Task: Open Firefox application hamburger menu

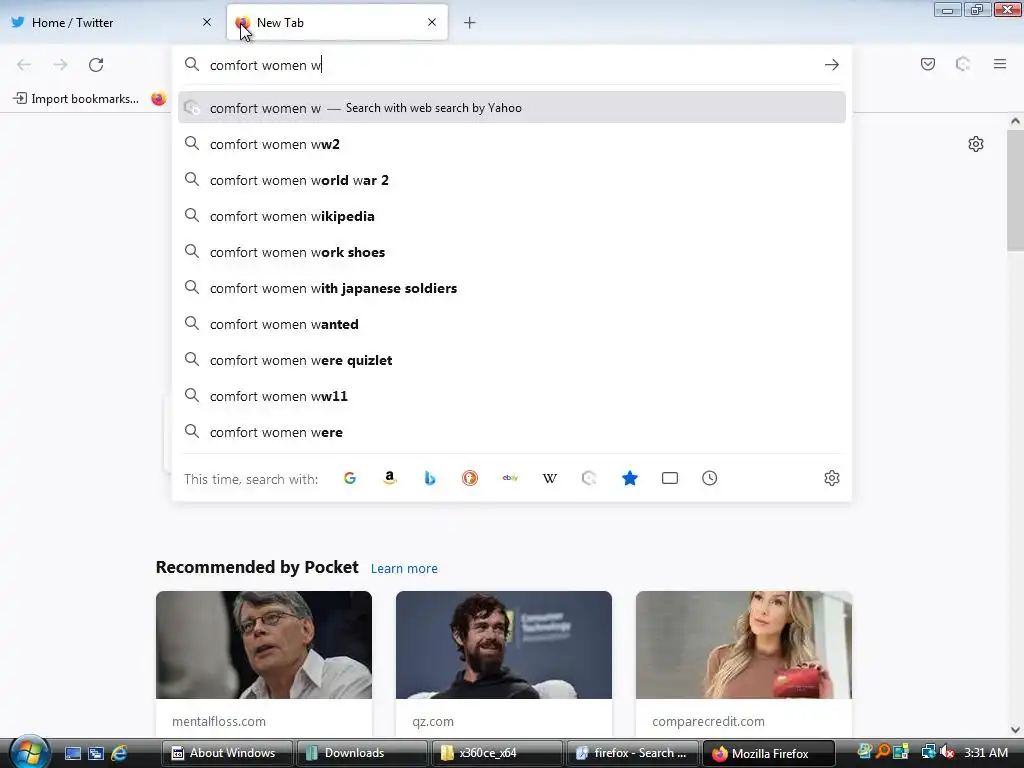Action: click(999, 64)
